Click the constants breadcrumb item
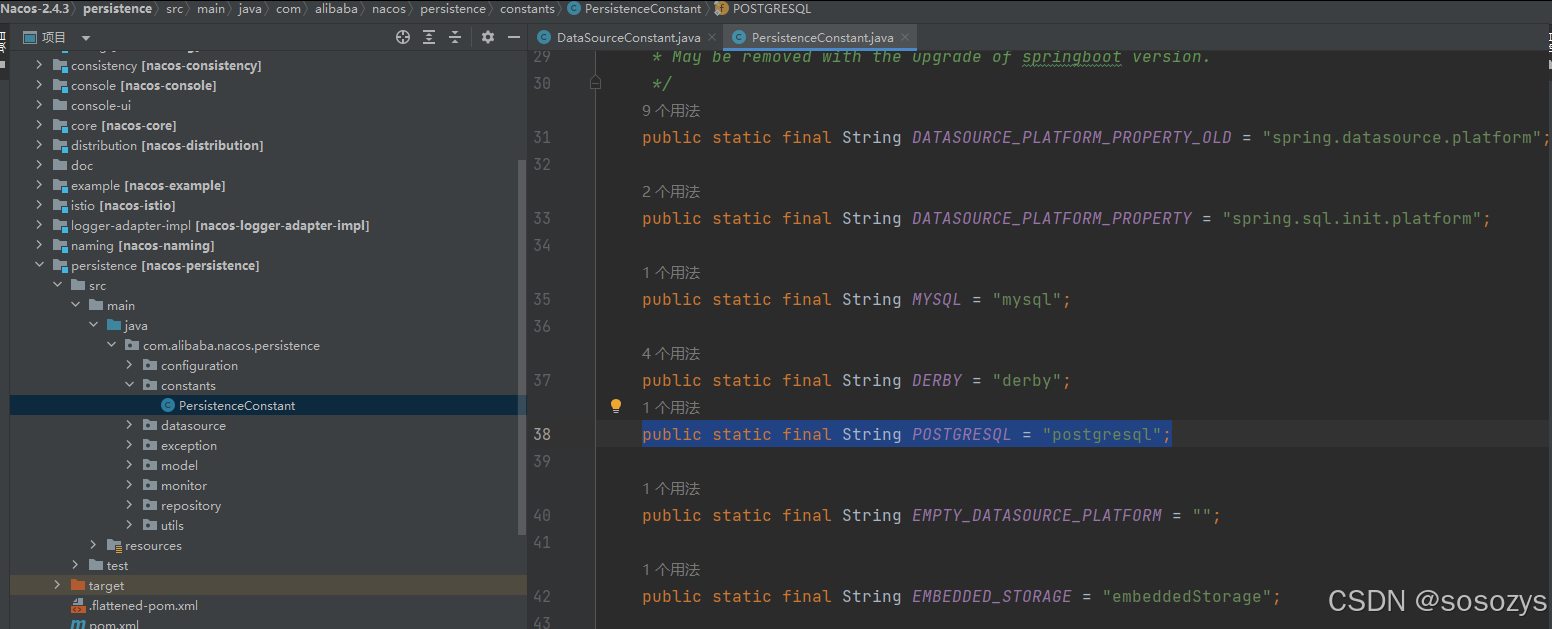 [x=527, y=8]
